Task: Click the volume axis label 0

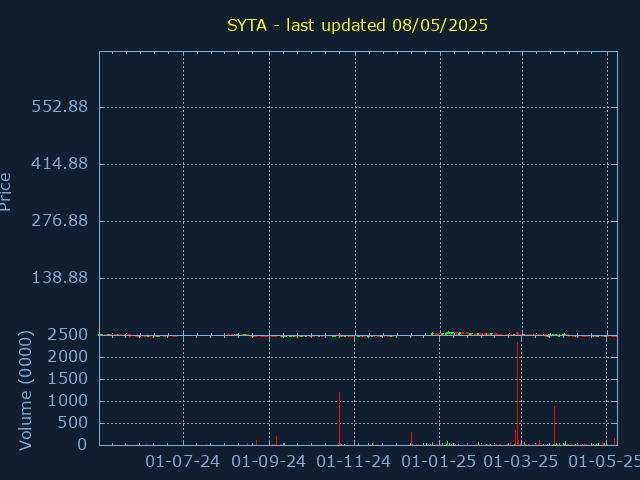Action: 82,444
